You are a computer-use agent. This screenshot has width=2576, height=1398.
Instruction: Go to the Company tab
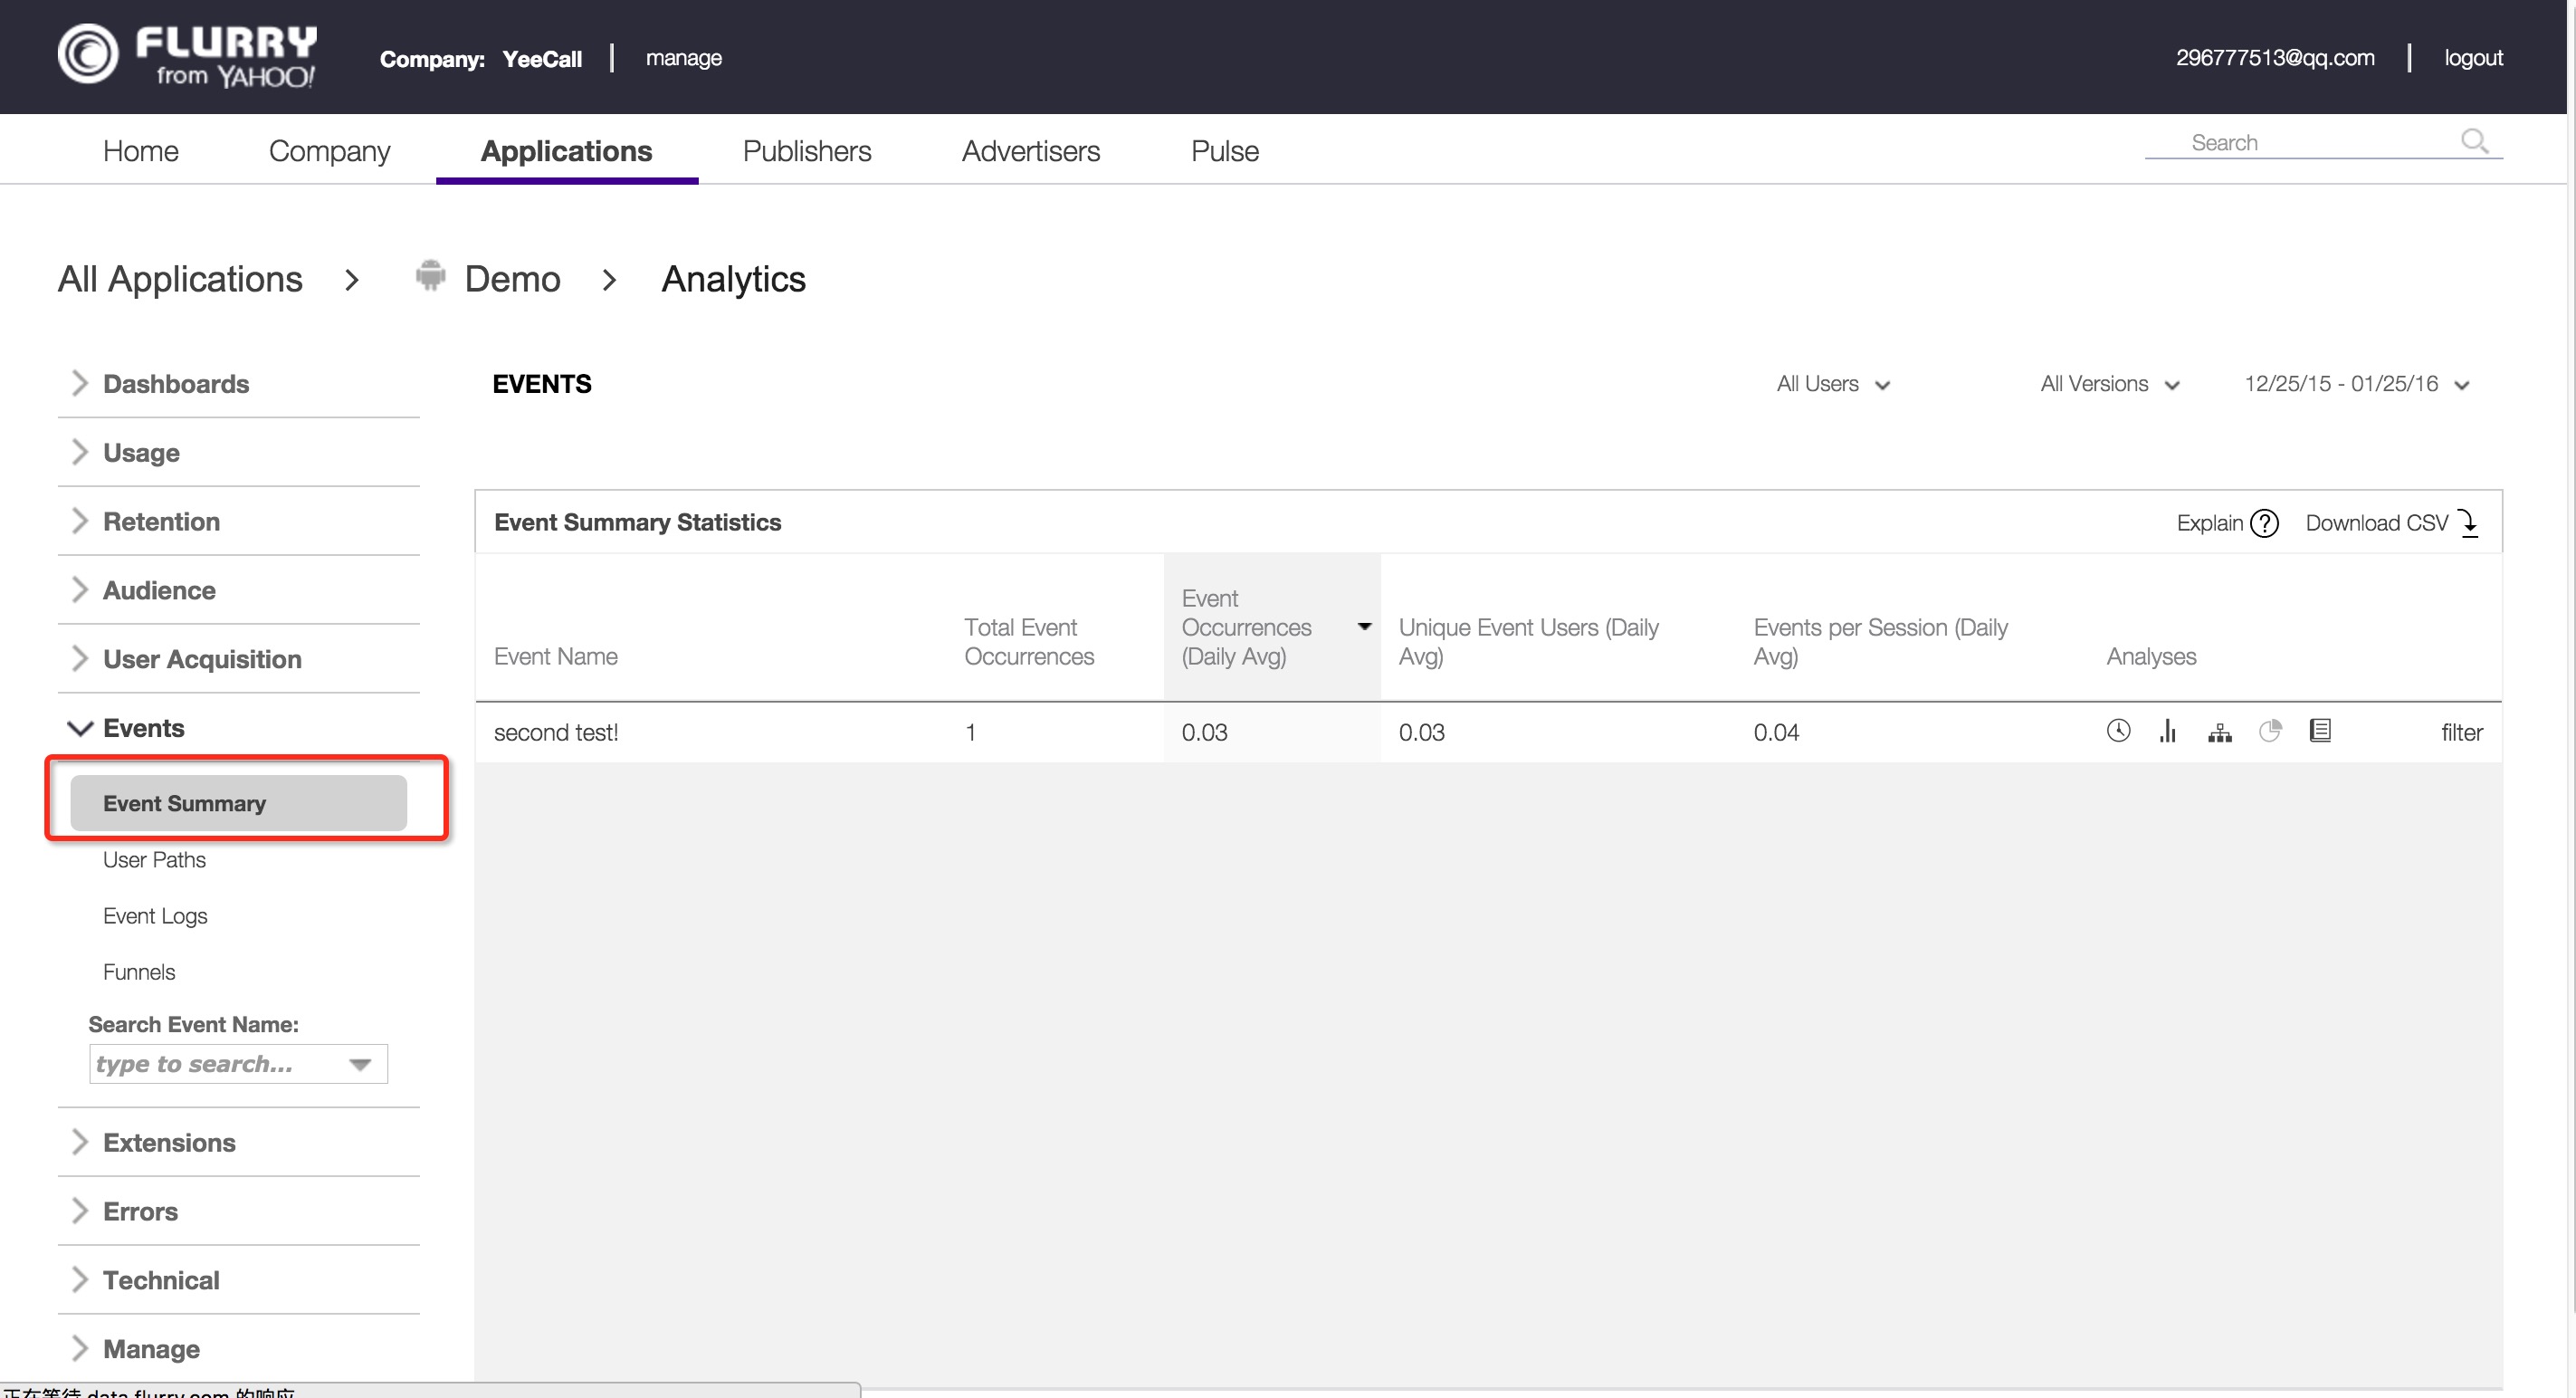pos(329,151)
